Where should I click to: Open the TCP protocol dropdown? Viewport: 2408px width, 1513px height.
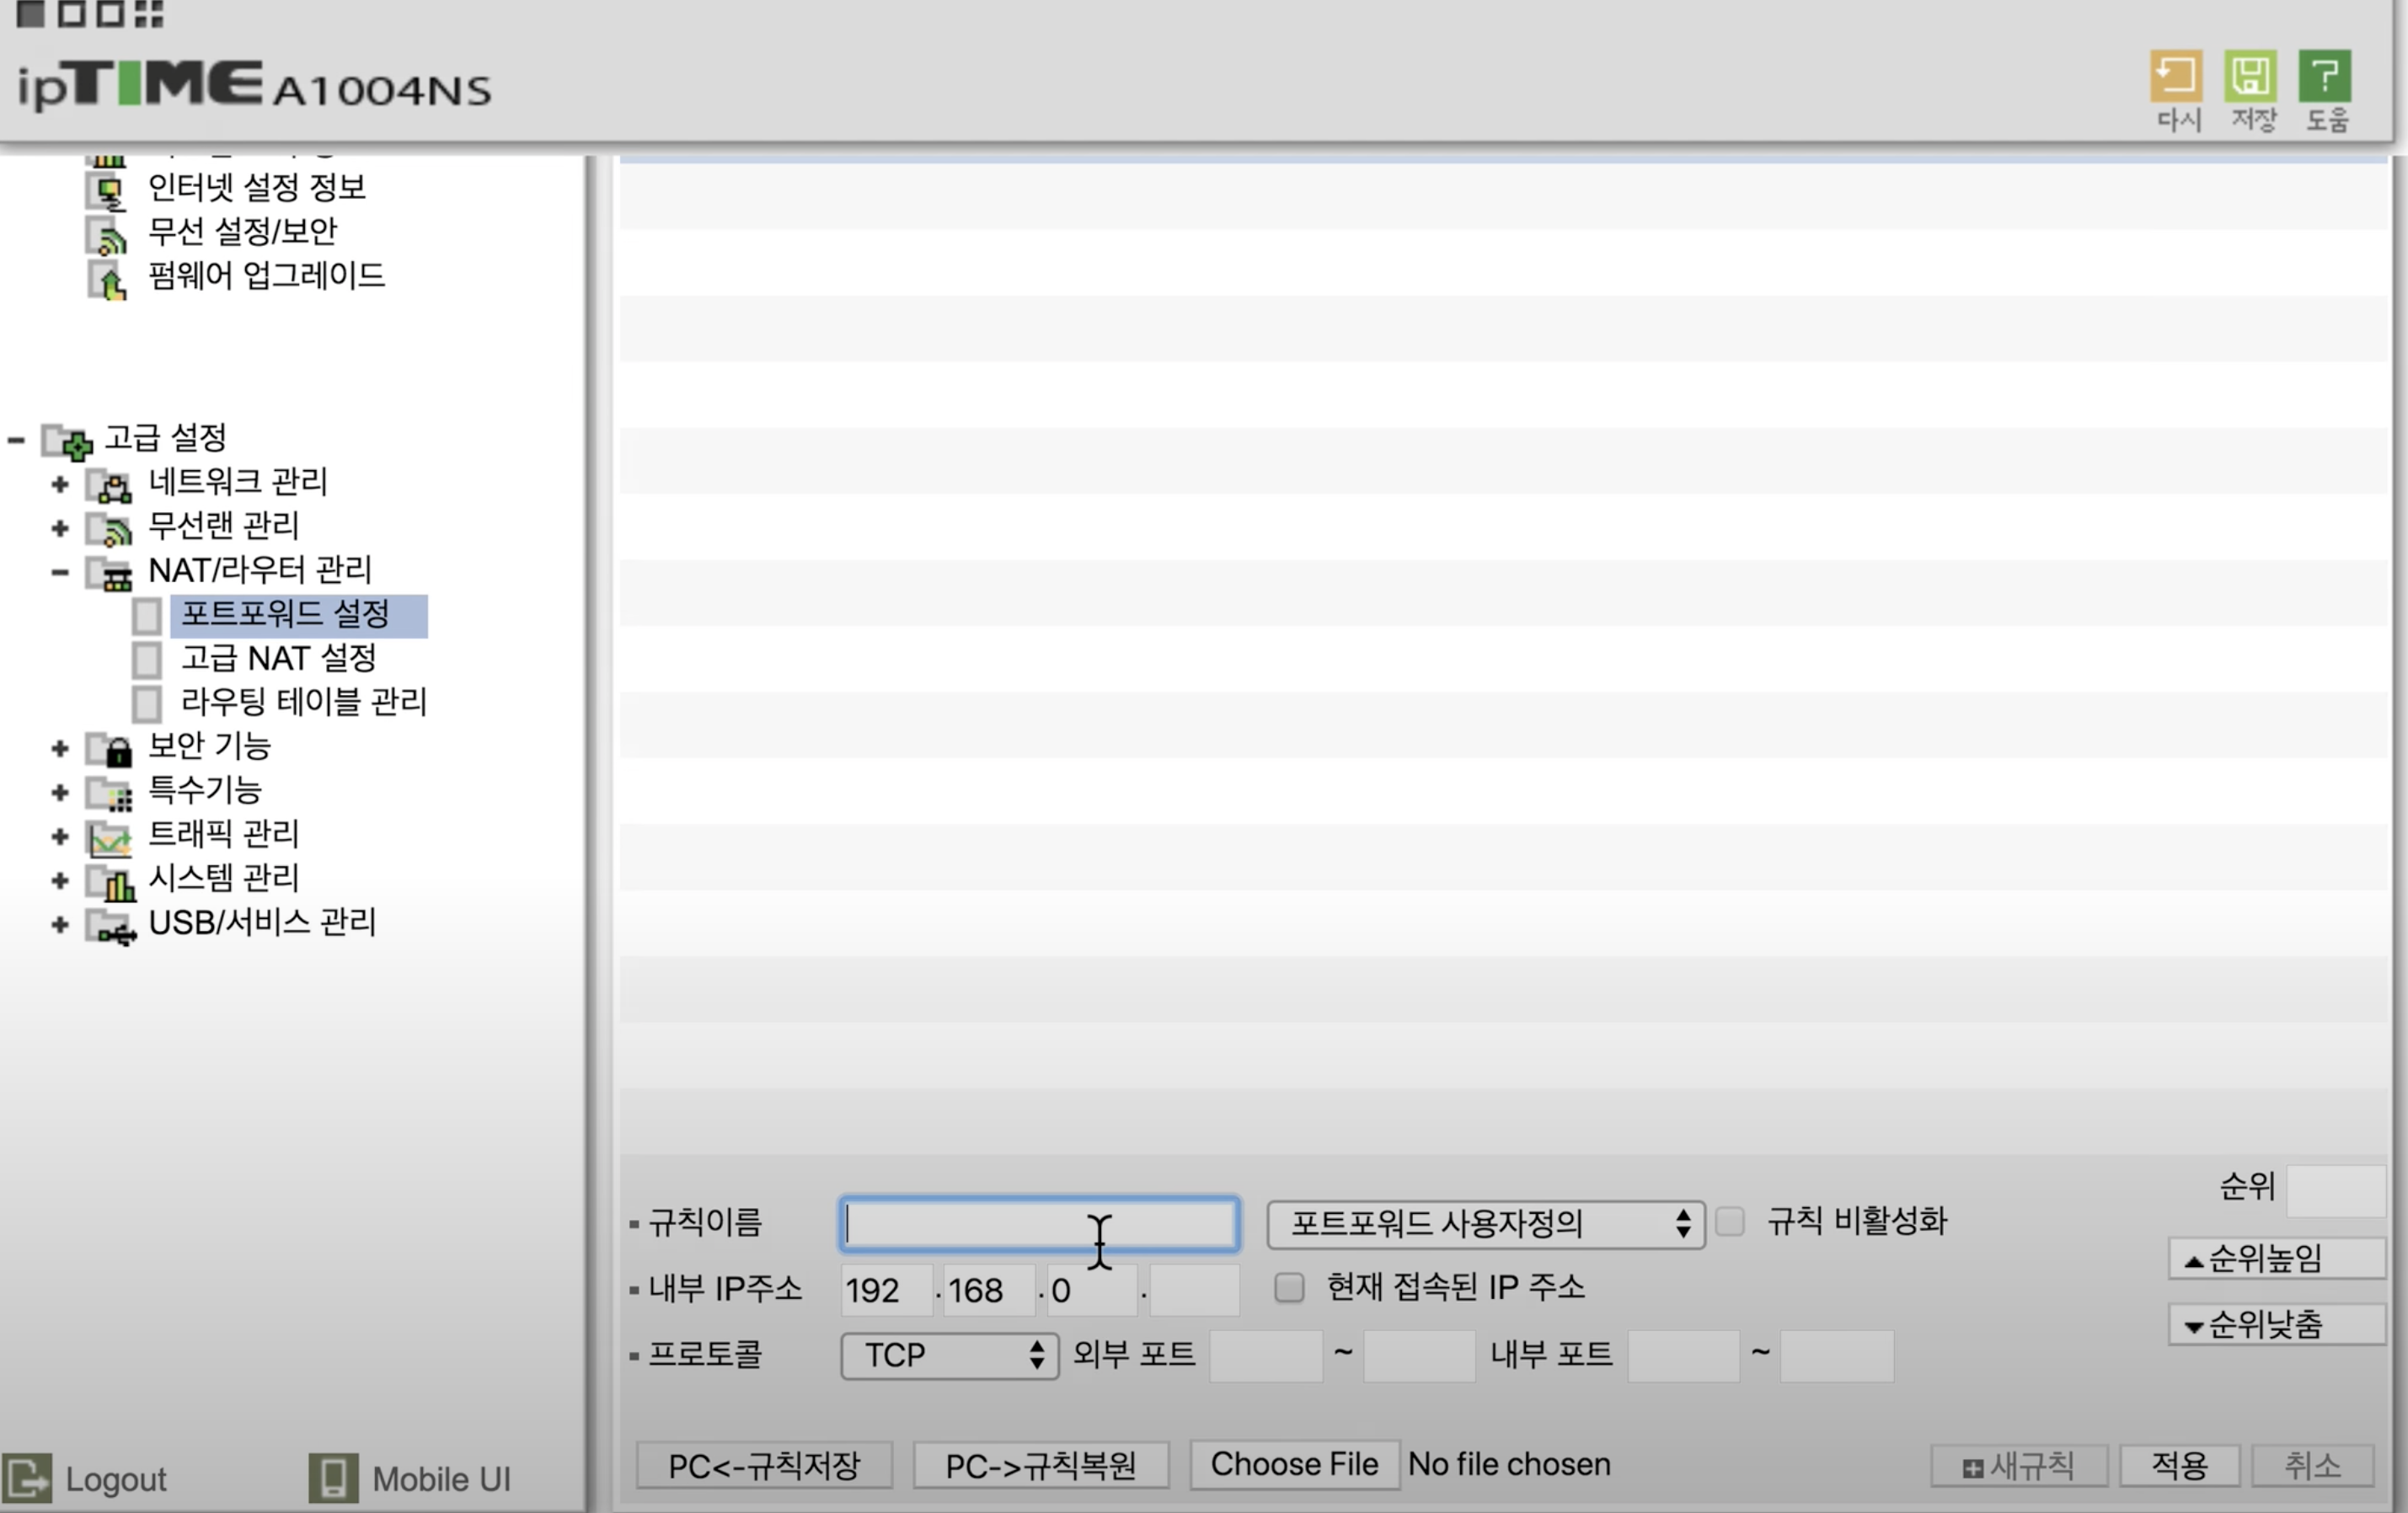pos(949,1355)
